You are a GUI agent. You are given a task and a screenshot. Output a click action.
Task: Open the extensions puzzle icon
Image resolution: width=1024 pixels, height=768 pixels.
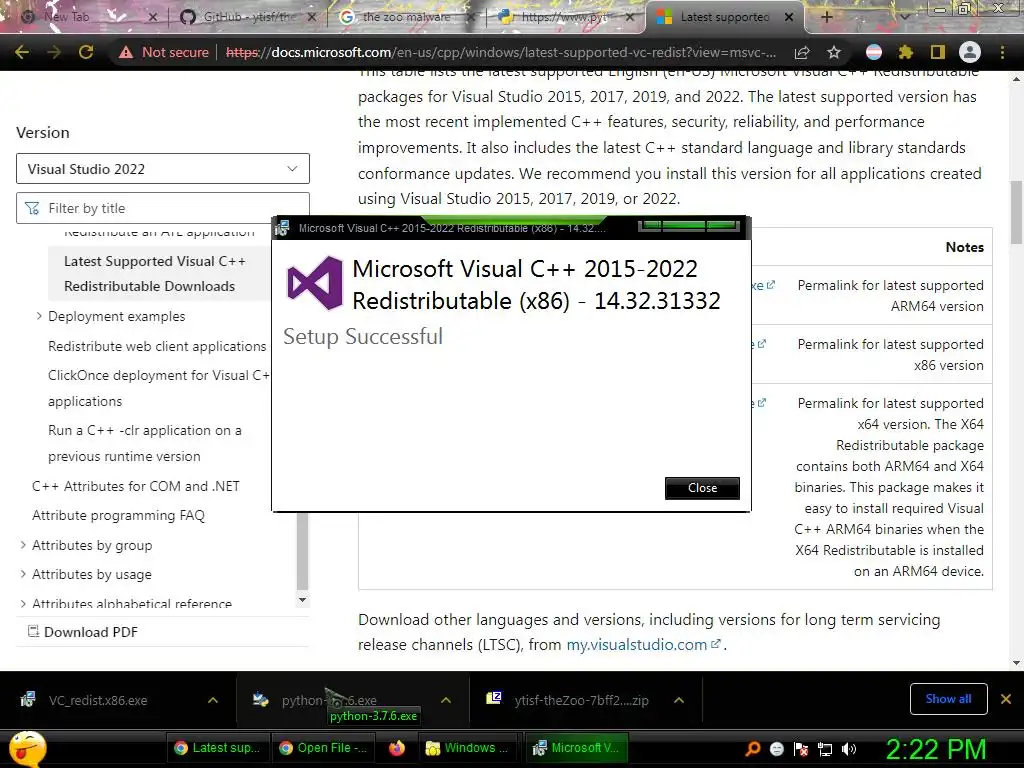[905, 52]
